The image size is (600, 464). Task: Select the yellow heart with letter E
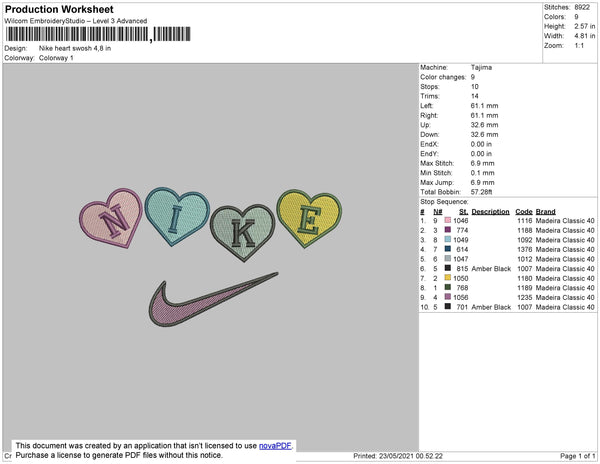[309, 218]
